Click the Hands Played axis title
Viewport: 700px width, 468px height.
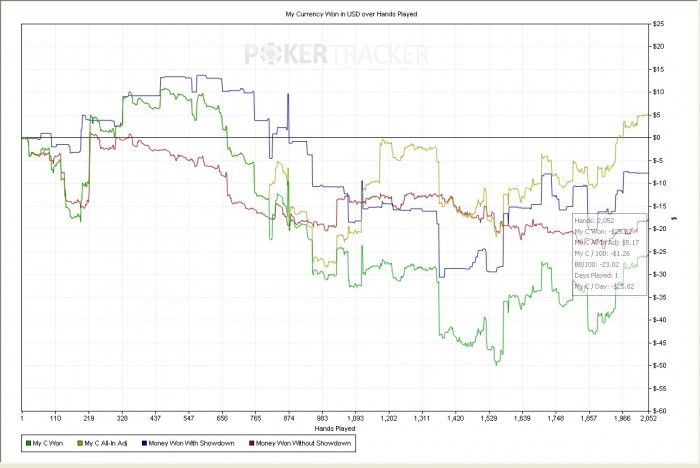337,430
